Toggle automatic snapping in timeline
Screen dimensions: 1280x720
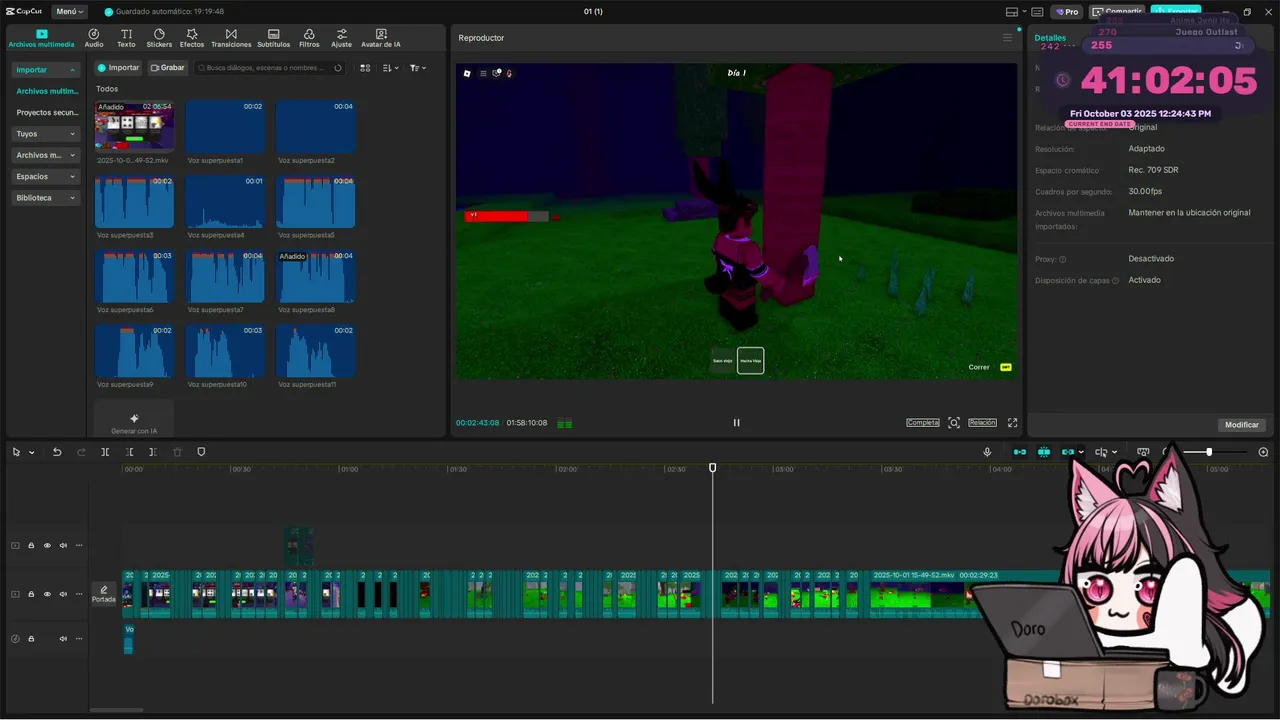(1043, 452)
